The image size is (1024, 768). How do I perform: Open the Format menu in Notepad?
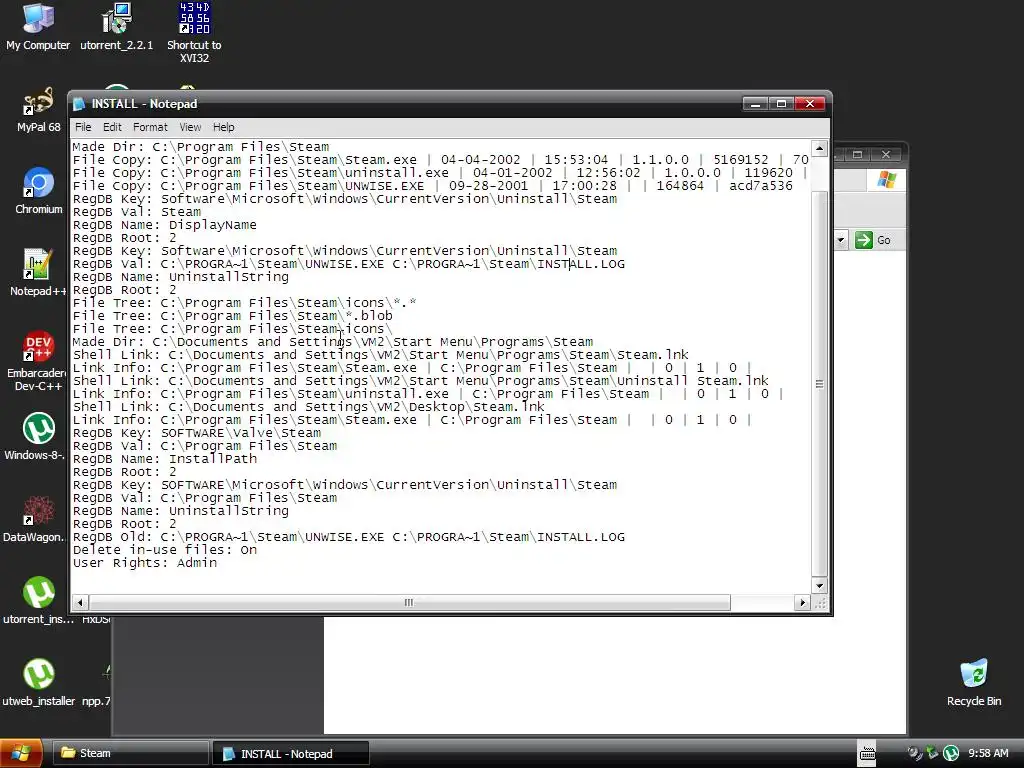(x=150, y=127)
